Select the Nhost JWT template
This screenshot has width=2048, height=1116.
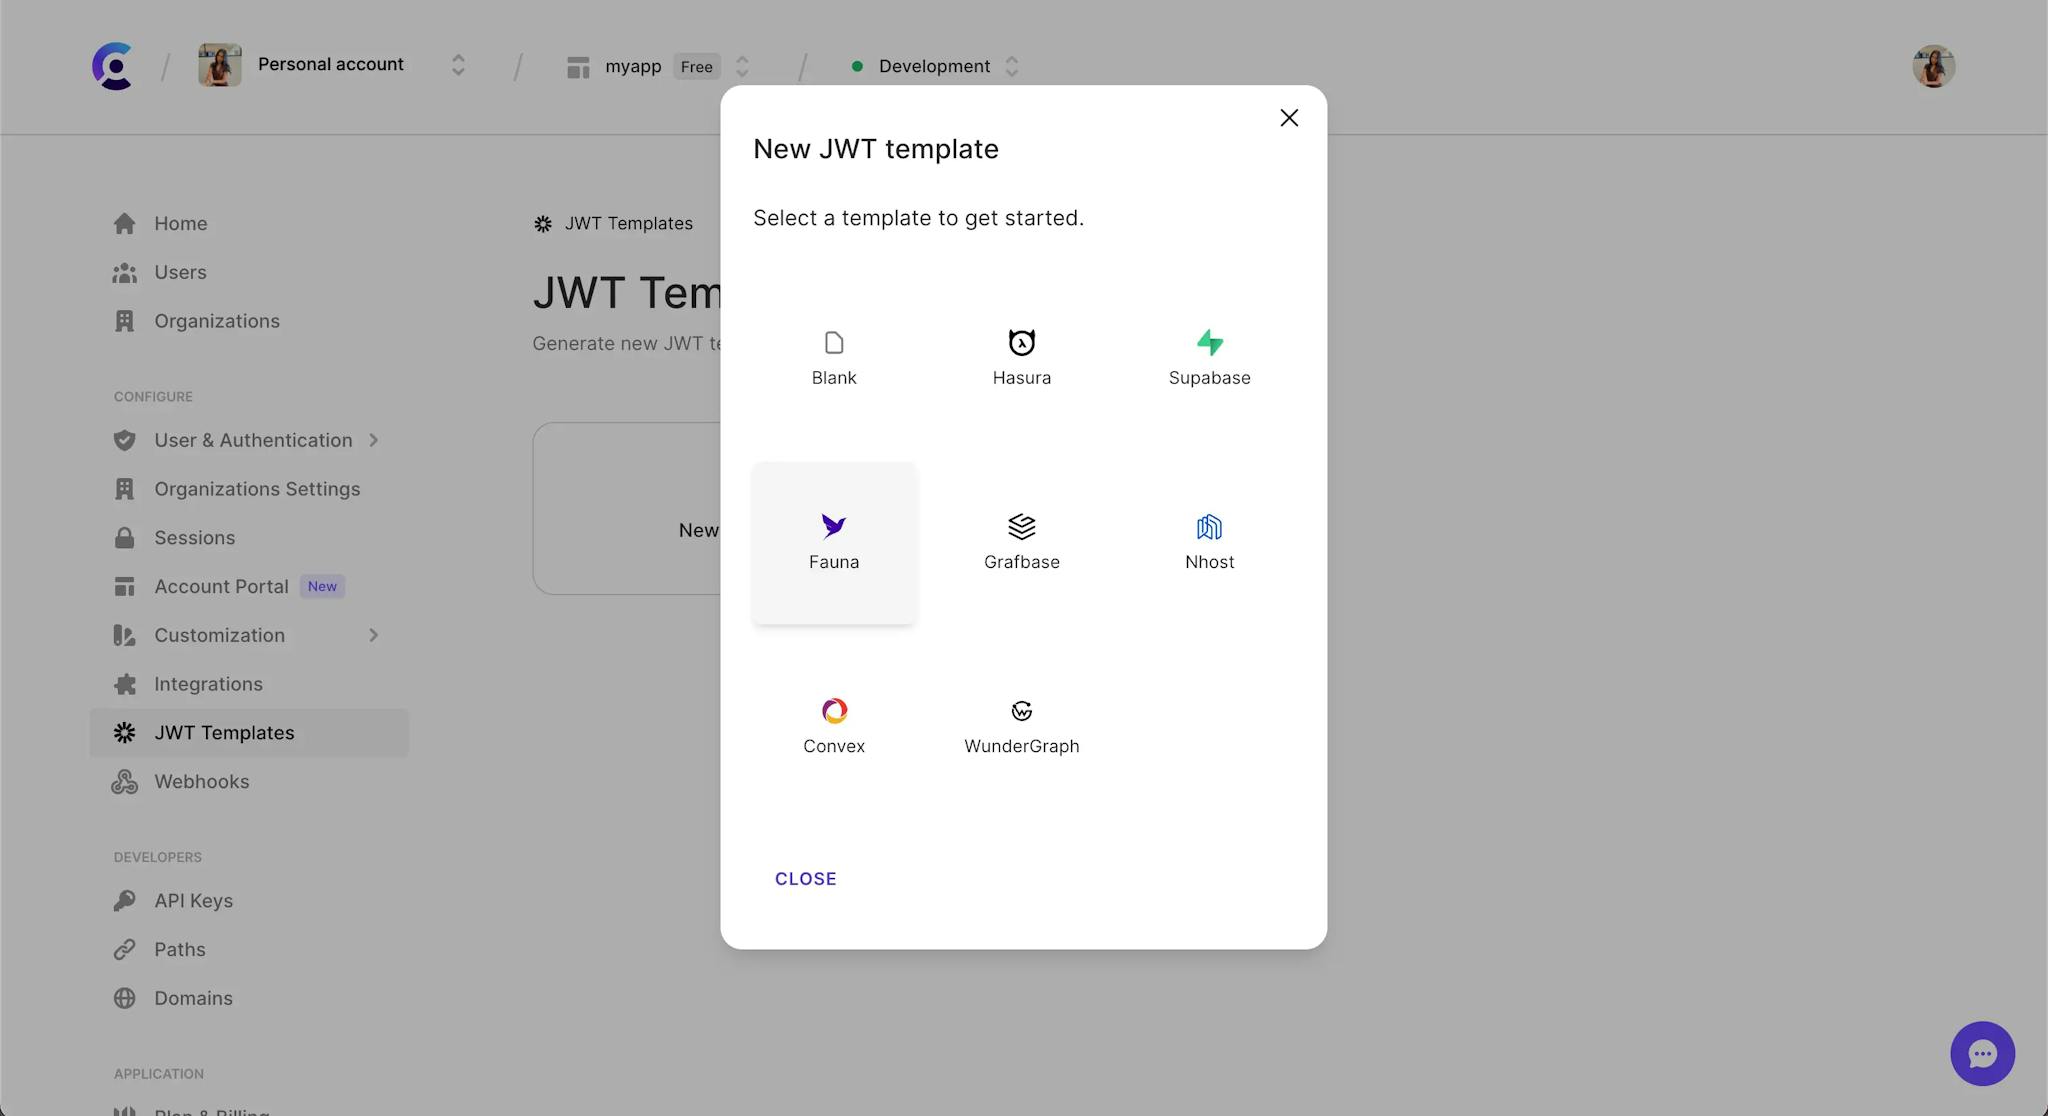tap(1209, 539)
